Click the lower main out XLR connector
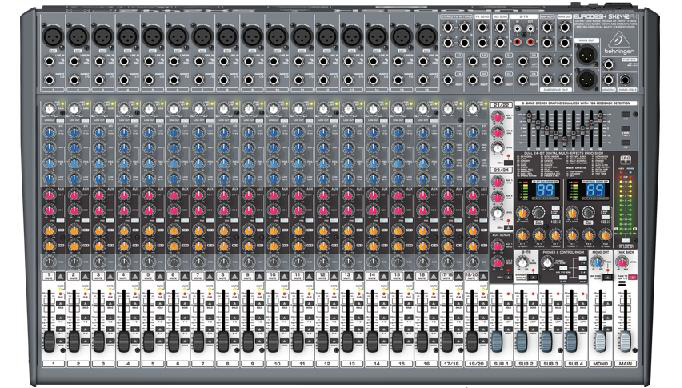 (586, 79)
